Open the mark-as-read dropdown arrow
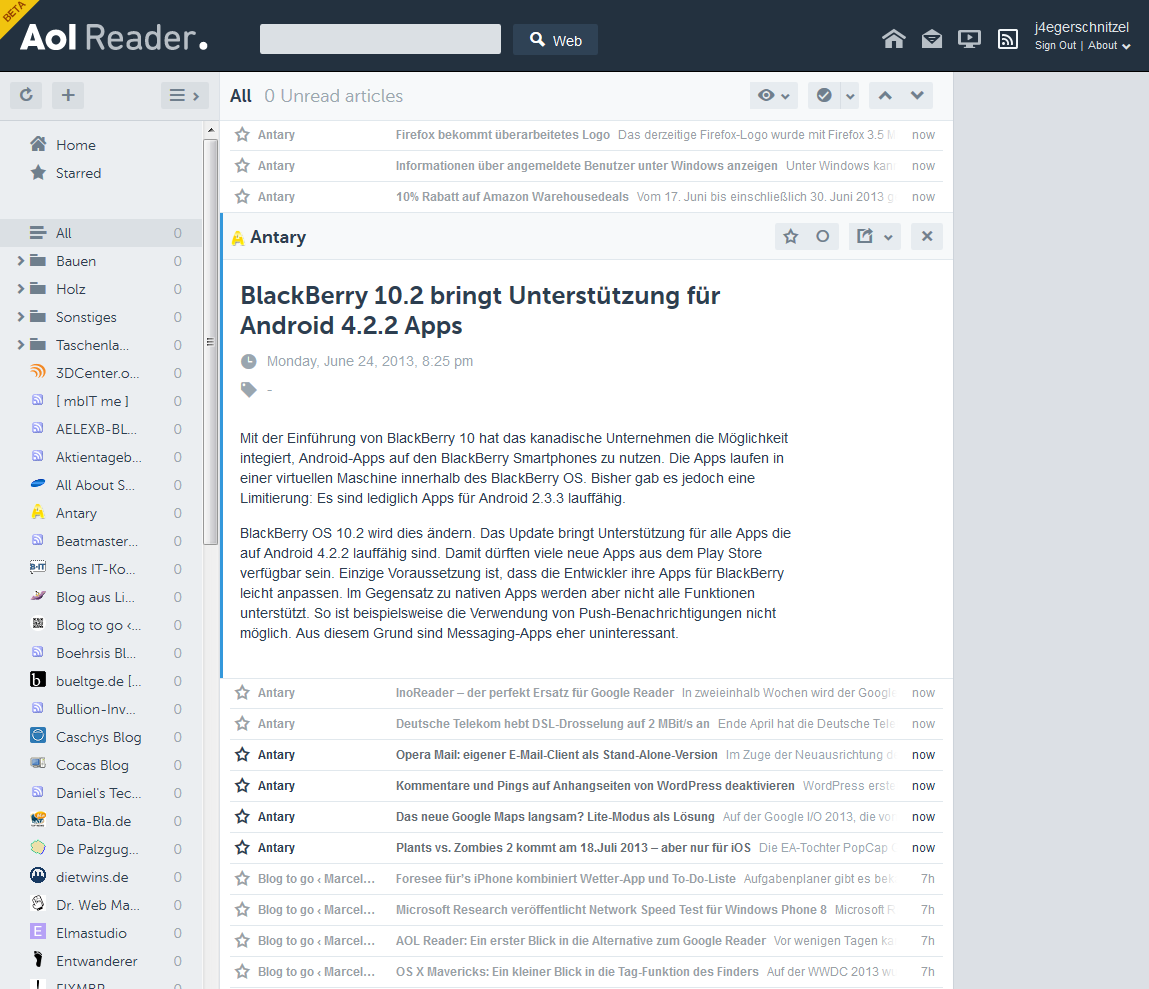Image resolution: width=1149 pixels, height=989 pixels. (x=850, y=95)
